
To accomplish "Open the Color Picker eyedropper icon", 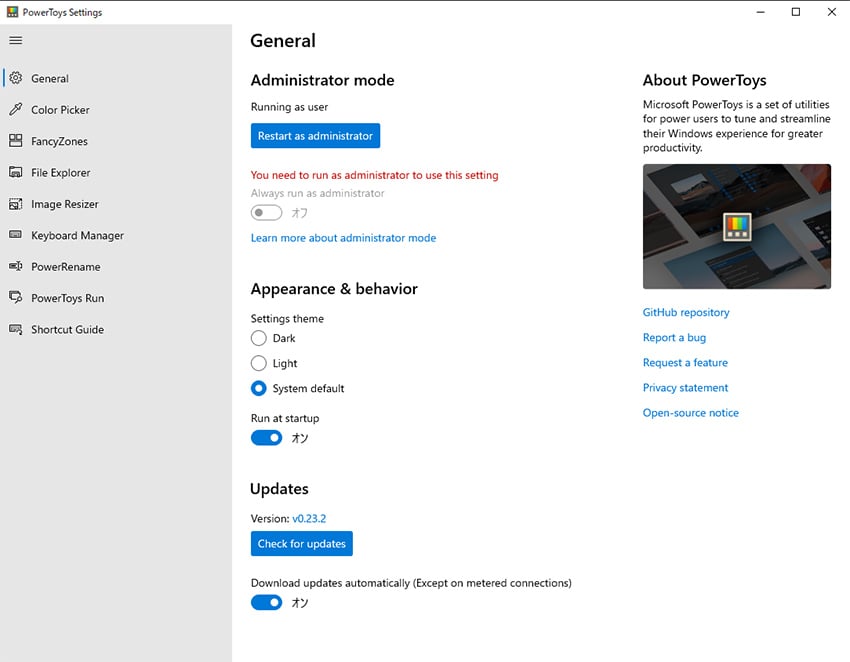I will click(16, 110).
